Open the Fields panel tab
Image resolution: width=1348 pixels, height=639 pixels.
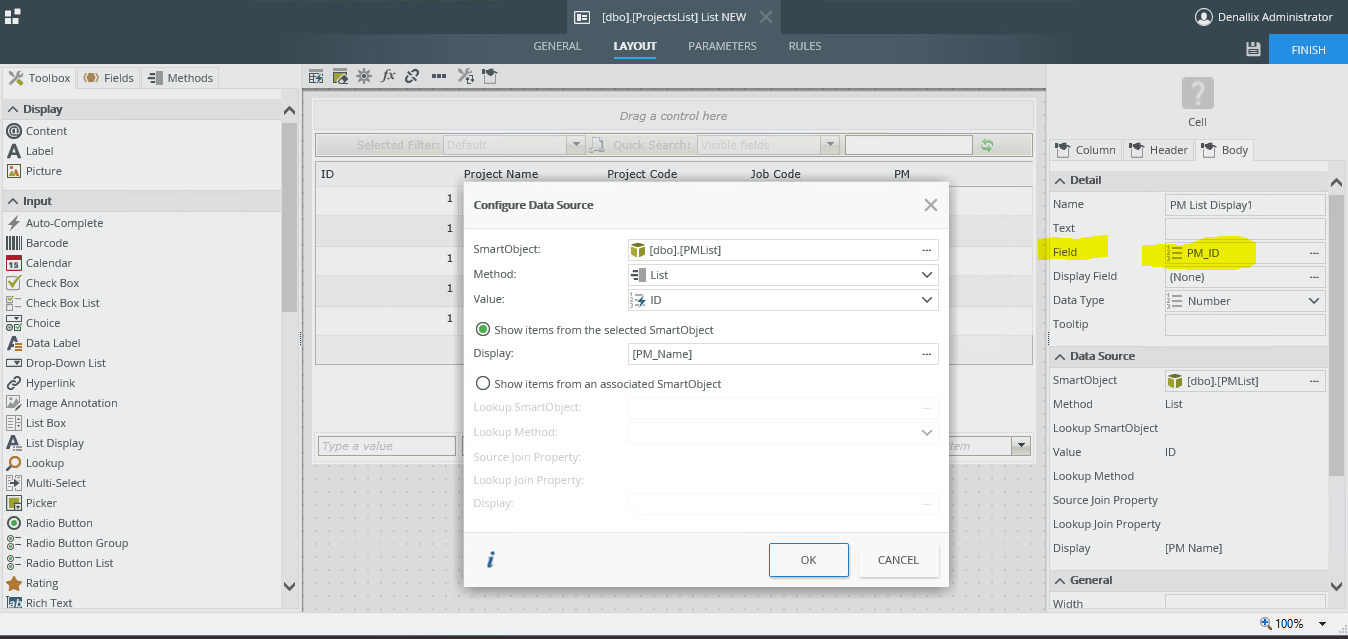[x=108, y=78]
